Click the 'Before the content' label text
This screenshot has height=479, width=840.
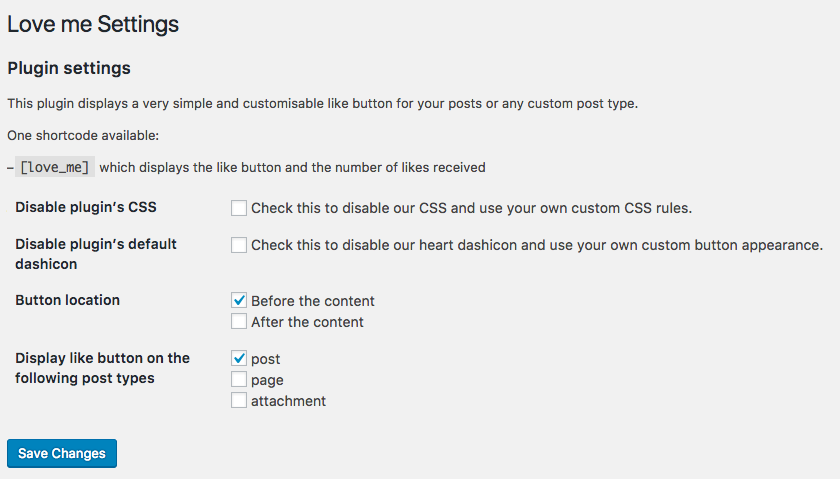point(312,301)
